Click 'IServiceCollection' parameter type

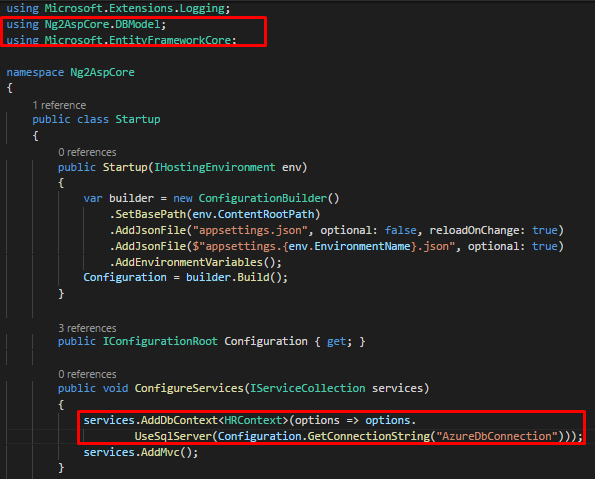(x=307, y=388)
